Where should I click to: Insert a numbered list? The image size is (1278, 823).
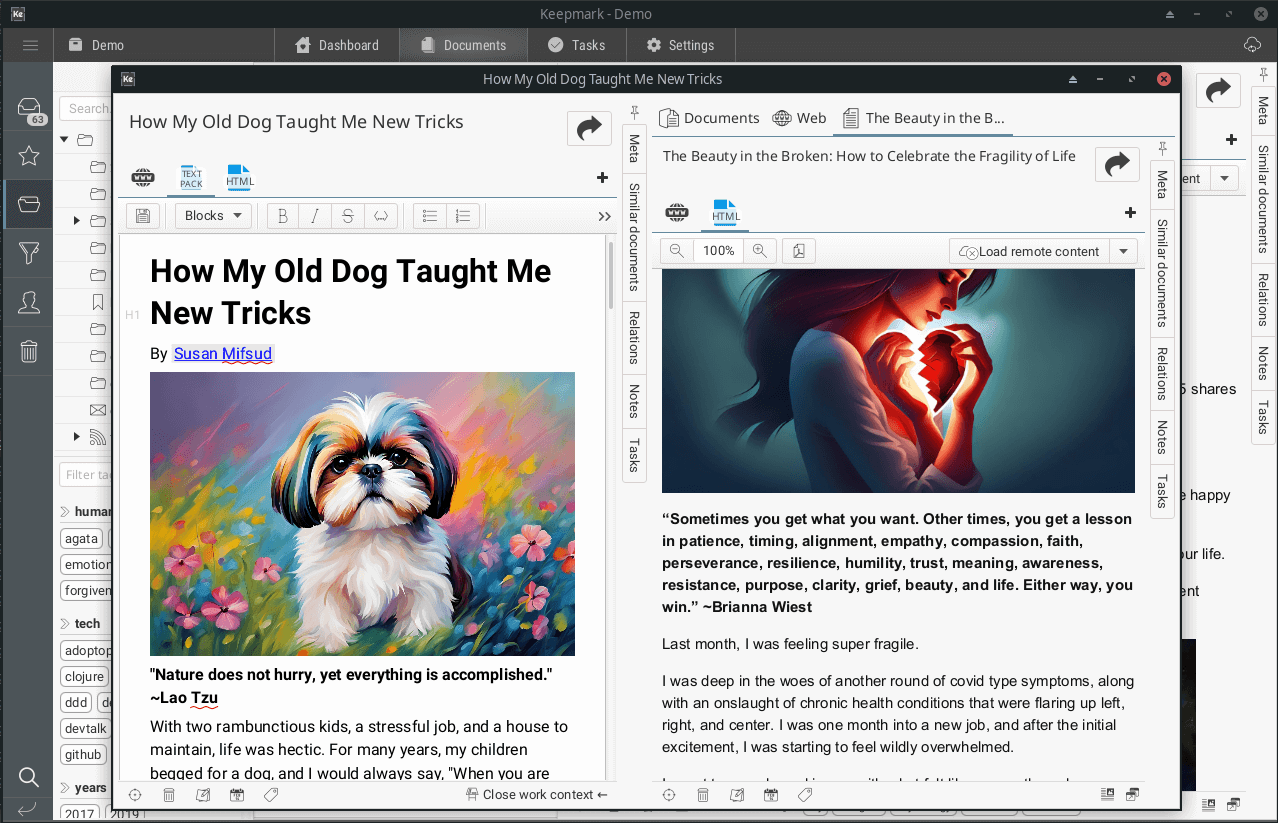[x=462, y=216]
